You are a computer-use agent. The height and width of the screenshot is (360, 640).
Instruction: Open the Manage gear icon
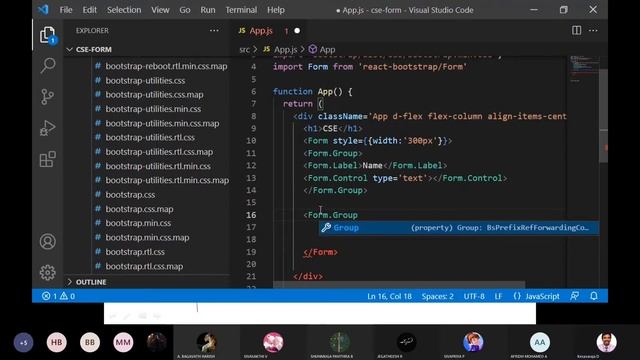[48, 272]
